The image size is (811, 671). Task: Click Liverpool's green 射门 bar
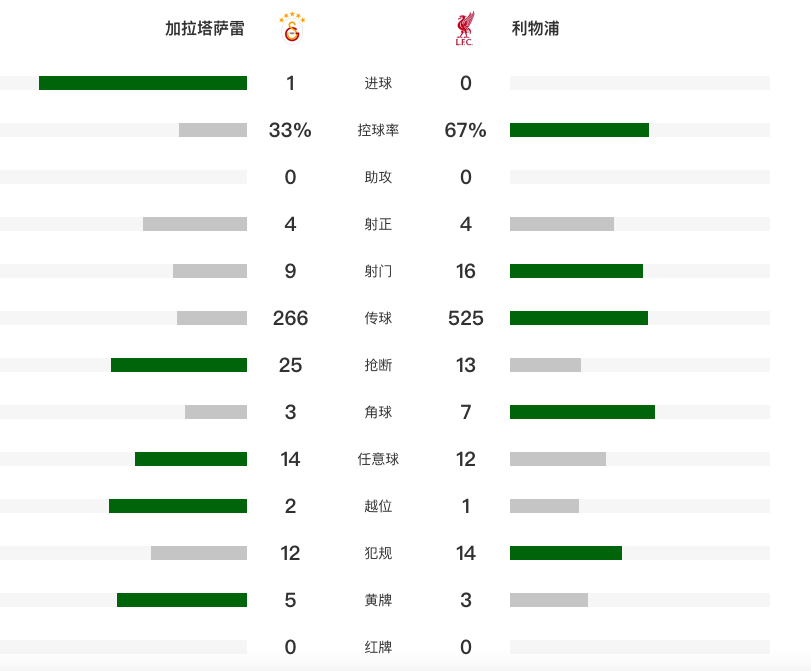click(x=576, y=271)
